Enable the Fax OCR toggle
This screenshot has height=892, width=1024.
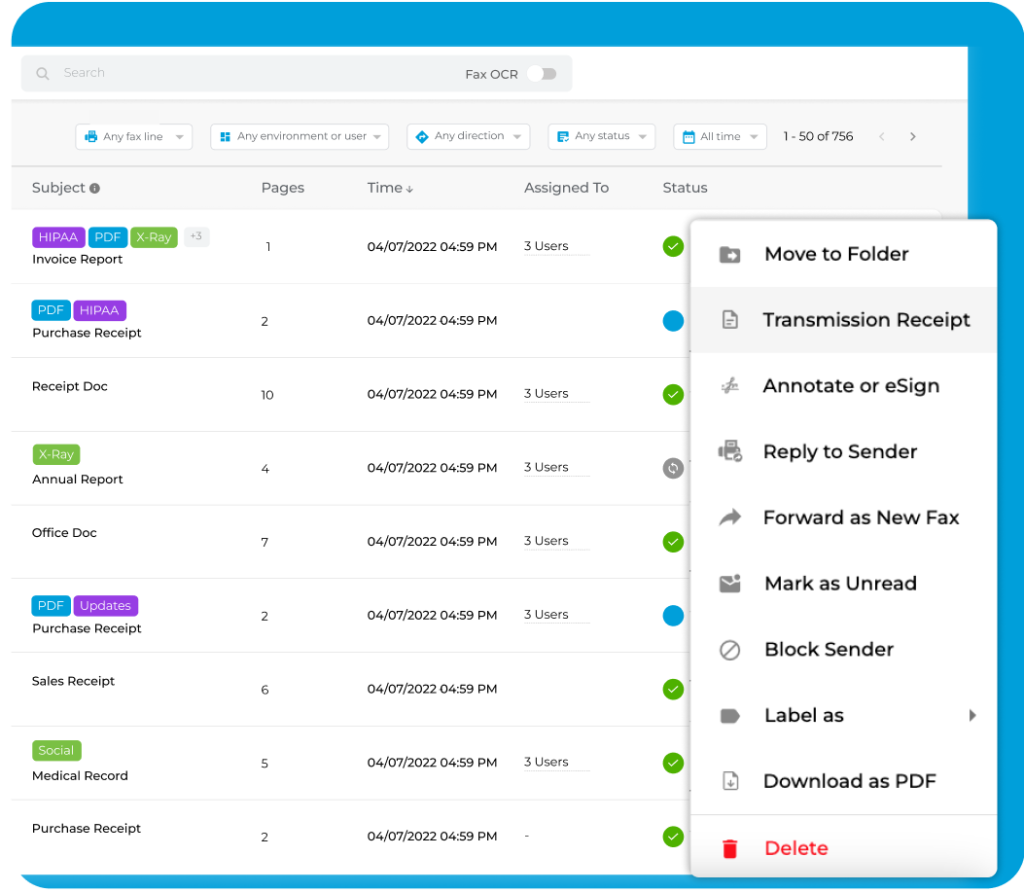(541, 73)
